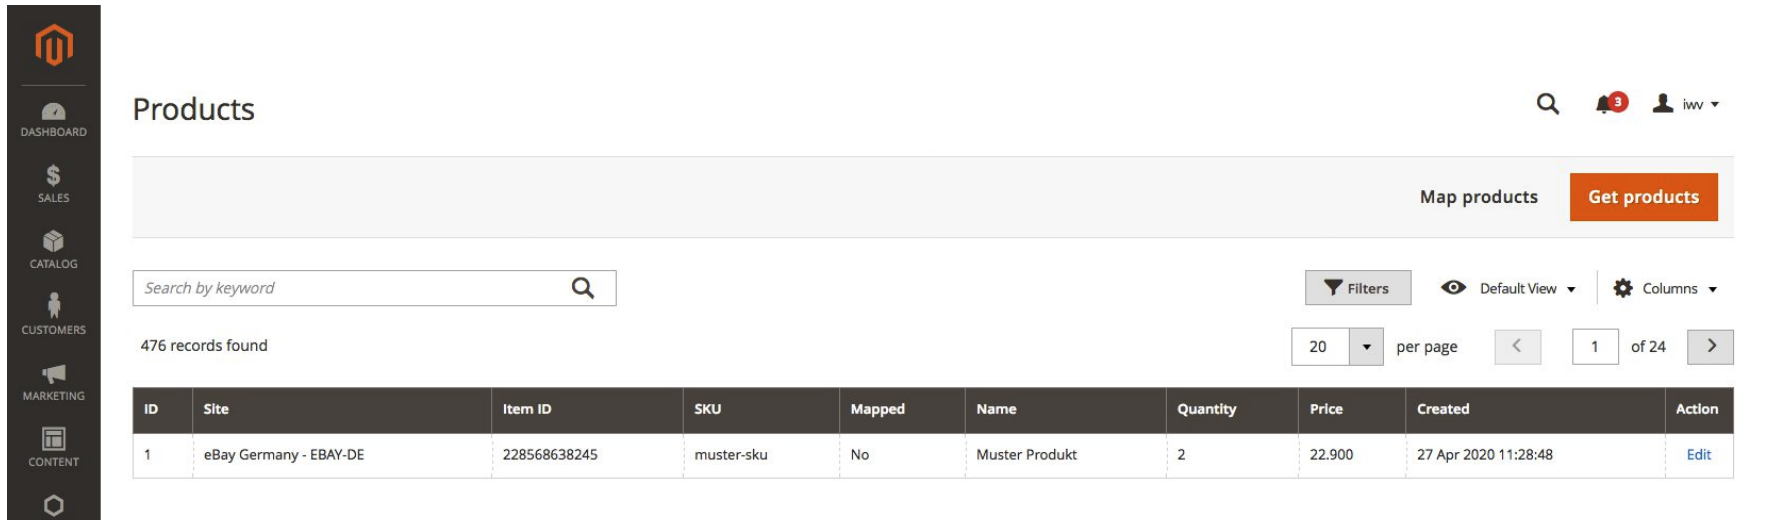Toggle the Filters panel
This screenshot has width=1772, height=522.
[1357, 289]
